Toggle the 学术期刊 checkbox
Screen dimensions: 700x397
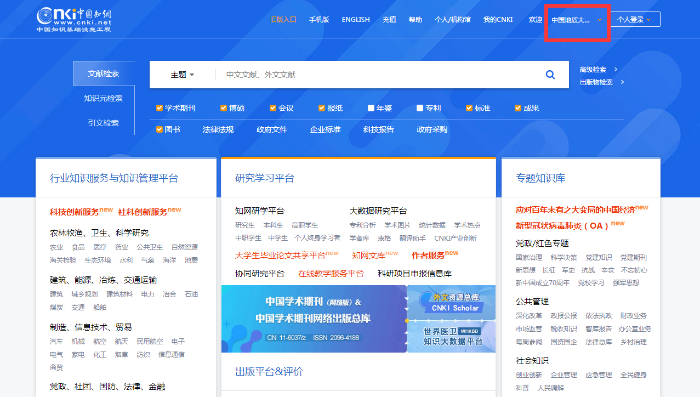(159, 108)
